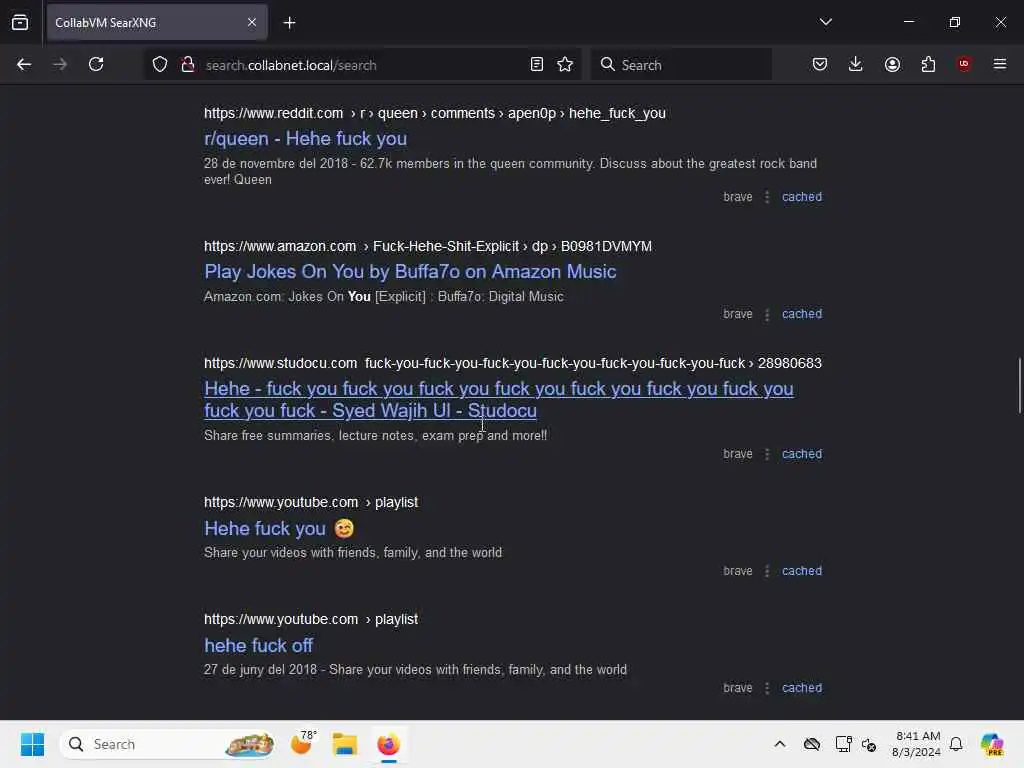
Task: Open cached link for the emoji playlist result
Action: click(801, 570)
